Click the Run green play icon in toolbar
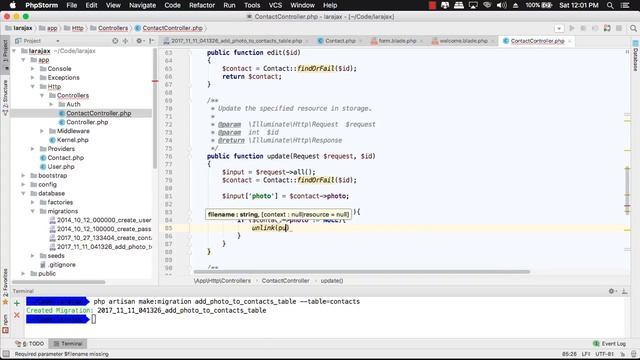This screenshot has height=360, width=640. (572, 28)
